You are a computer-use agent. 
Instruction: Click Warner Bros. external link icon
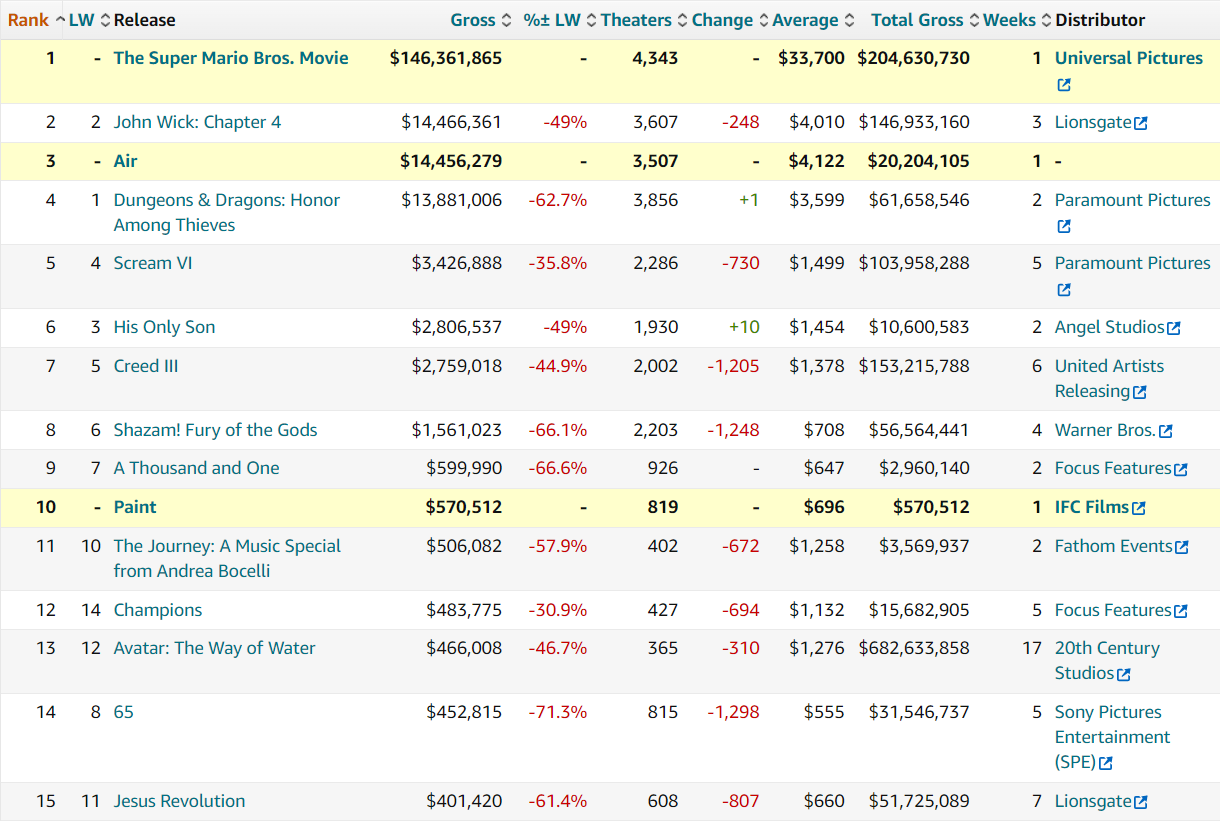(x=1166, y=432)
